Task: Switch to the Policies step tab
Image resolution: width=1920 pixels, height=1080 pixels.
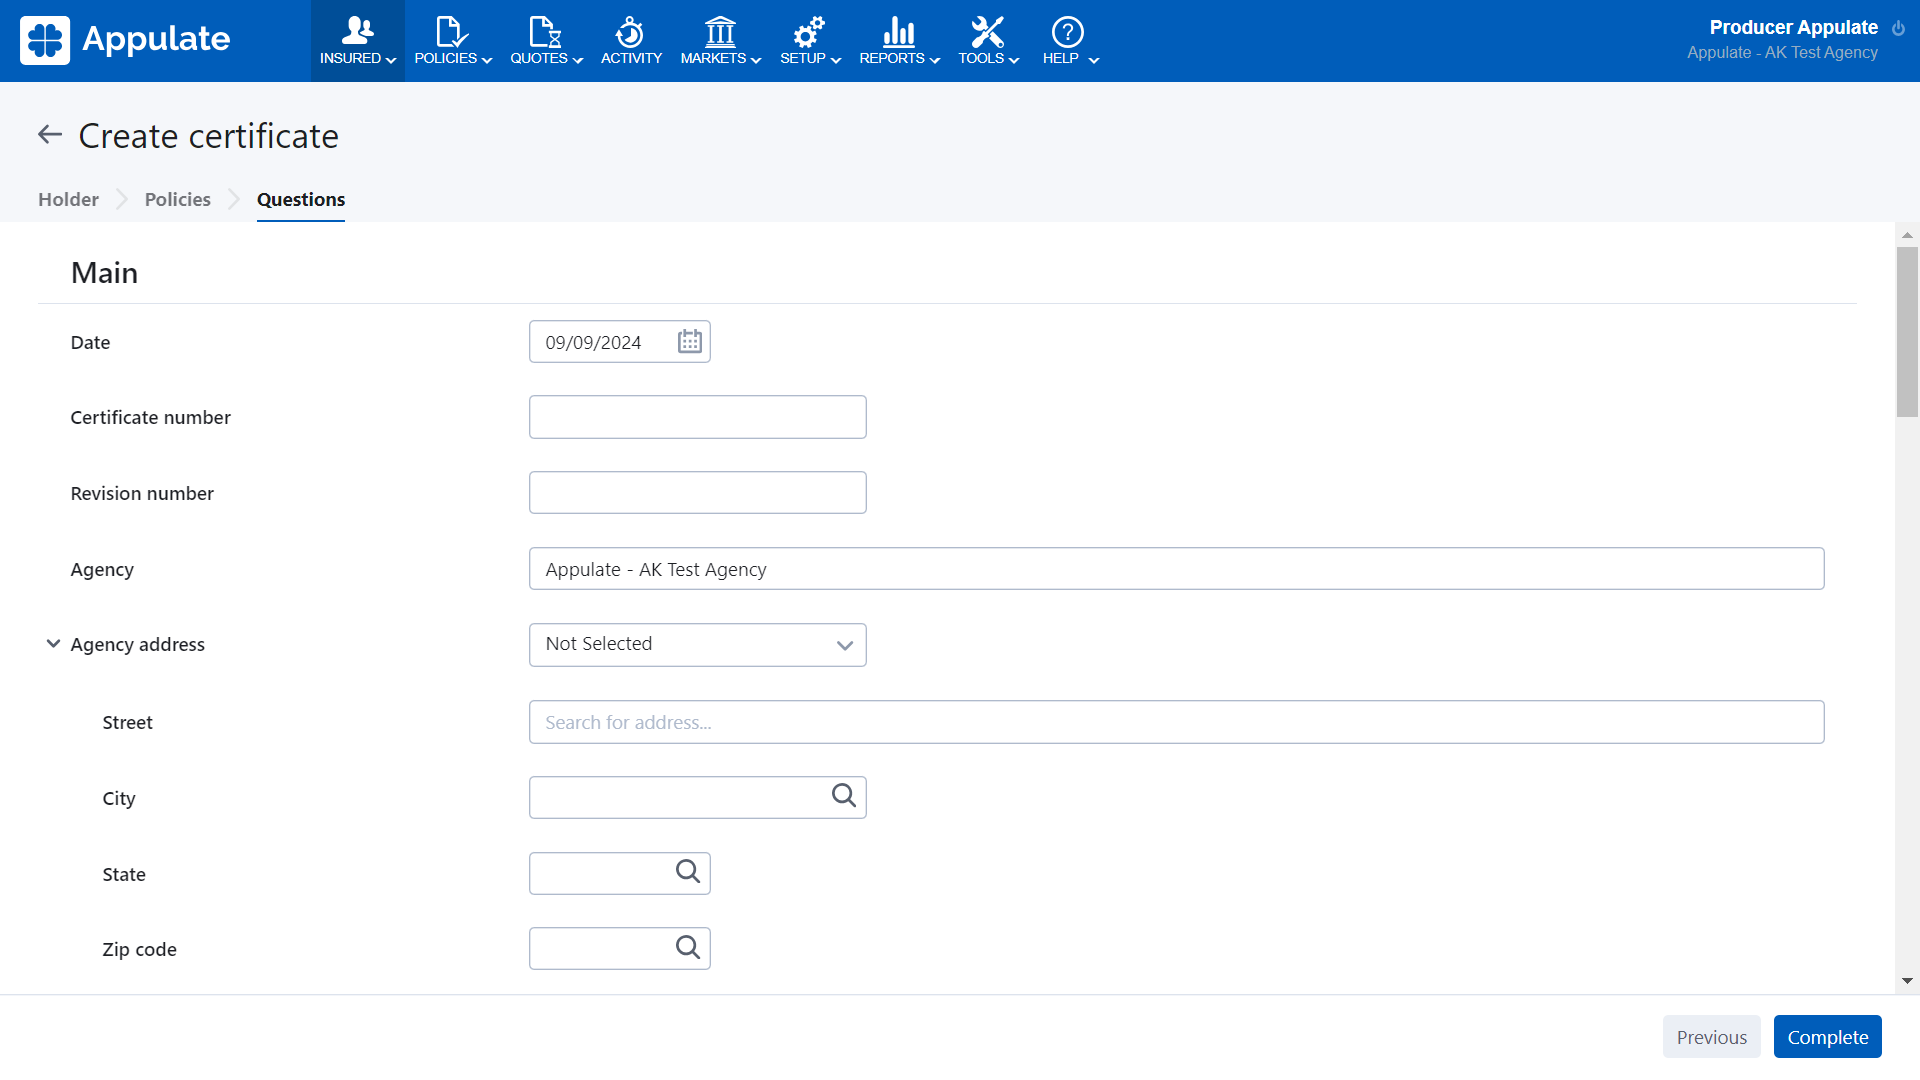Action: click(x=177, y=199)
